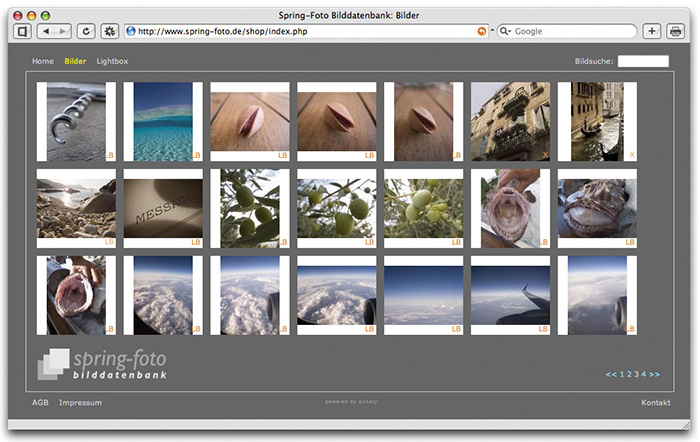Open the Home navigation tab
This screenshot has height=442, width=700.
(x=43, y=61)
